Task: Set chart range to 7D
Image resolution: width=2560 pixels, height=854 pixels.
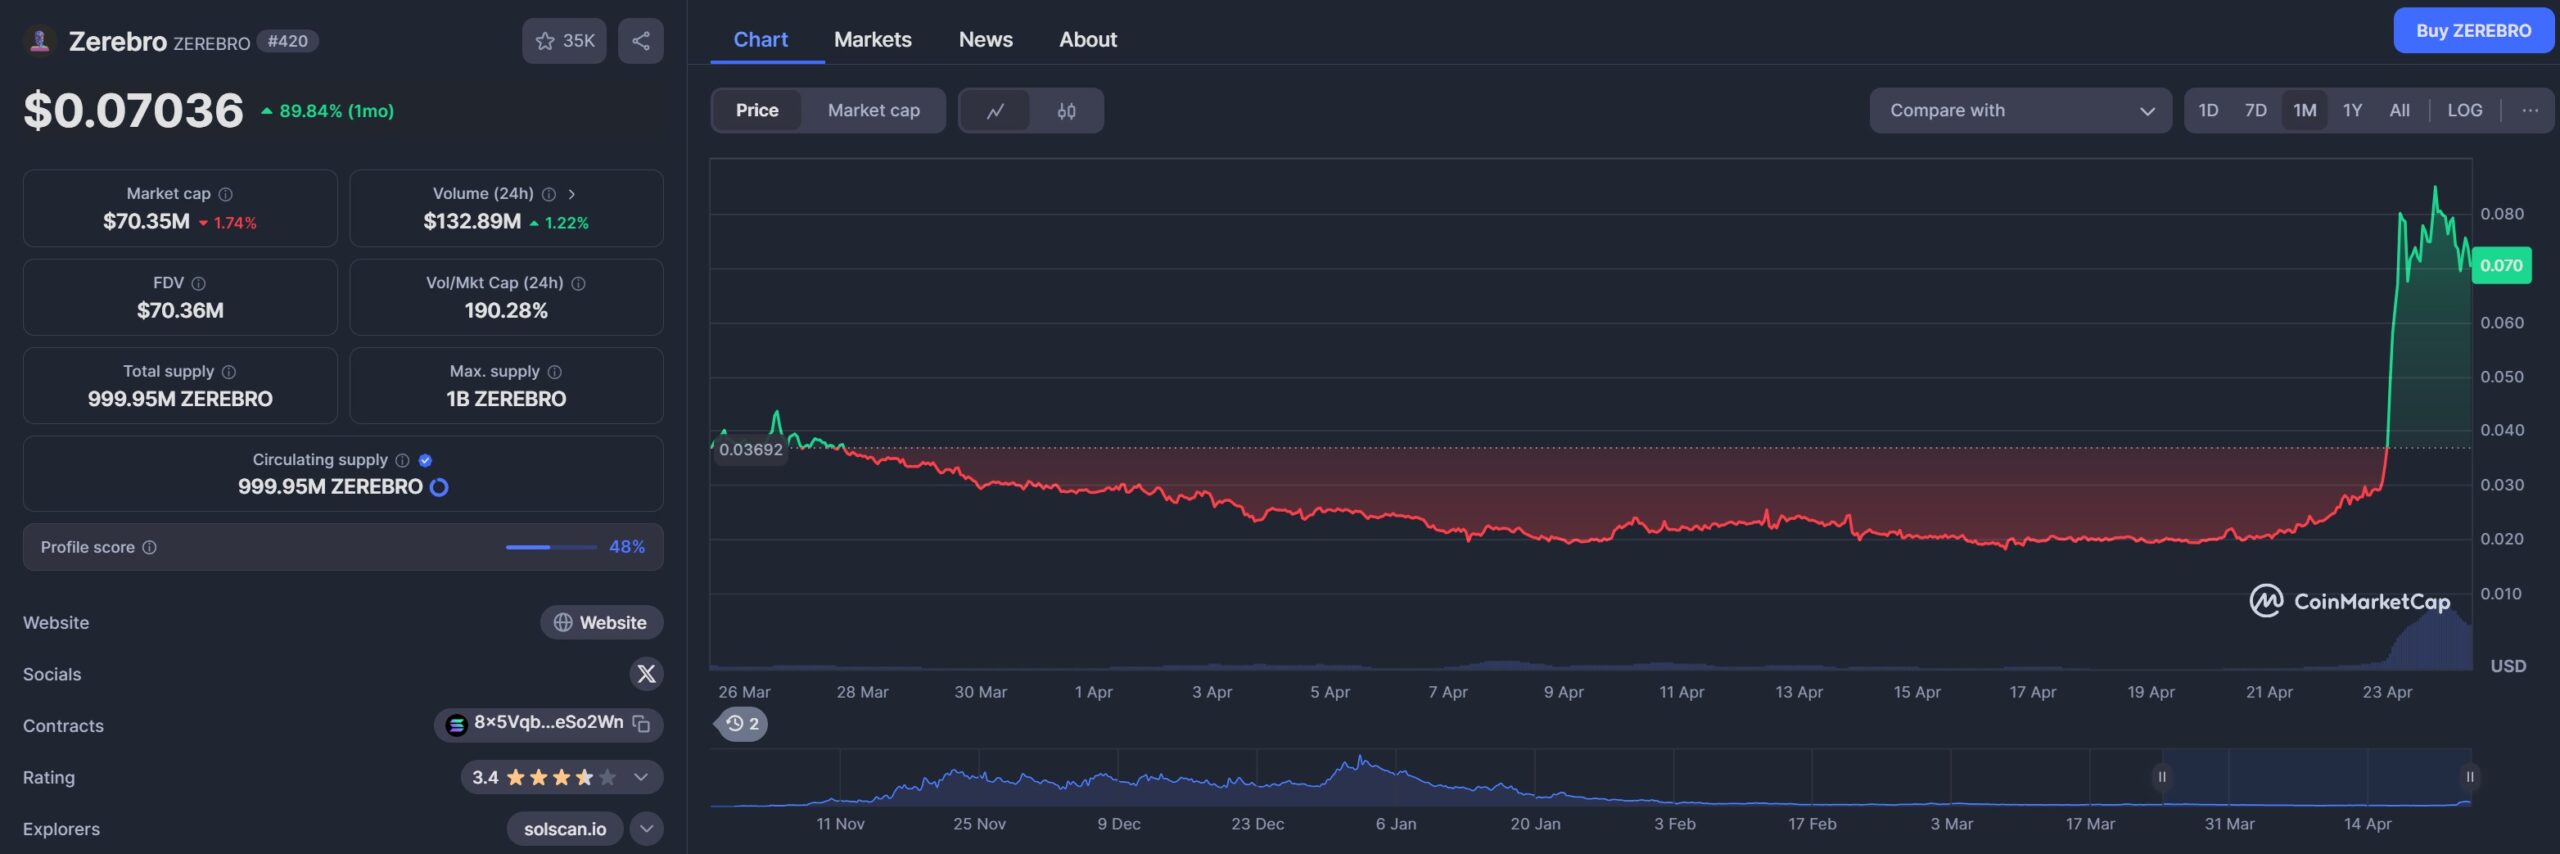Action: tap(2256, 111)
